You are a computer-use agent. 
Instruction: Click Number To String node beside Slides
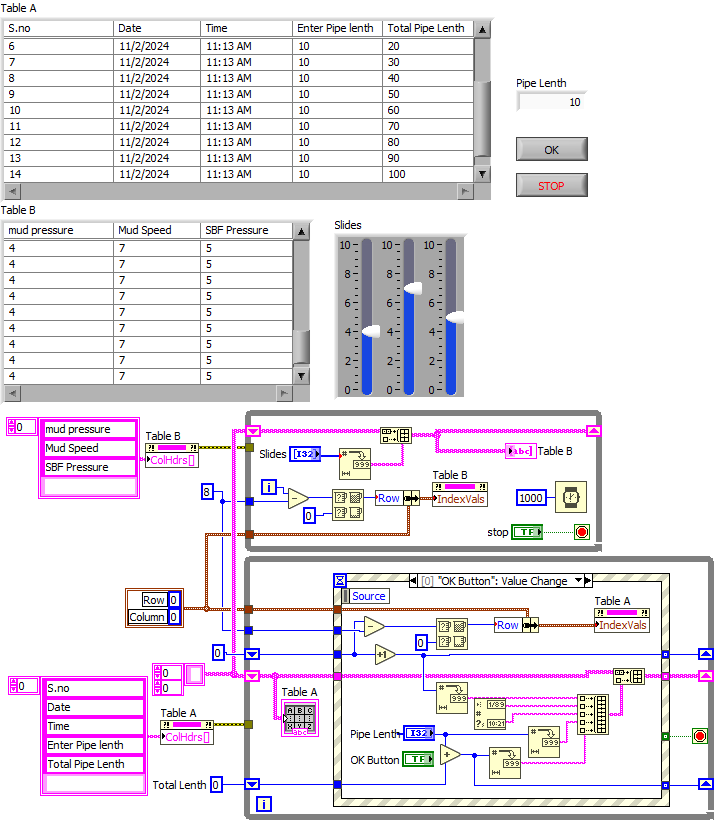[355, 464]
